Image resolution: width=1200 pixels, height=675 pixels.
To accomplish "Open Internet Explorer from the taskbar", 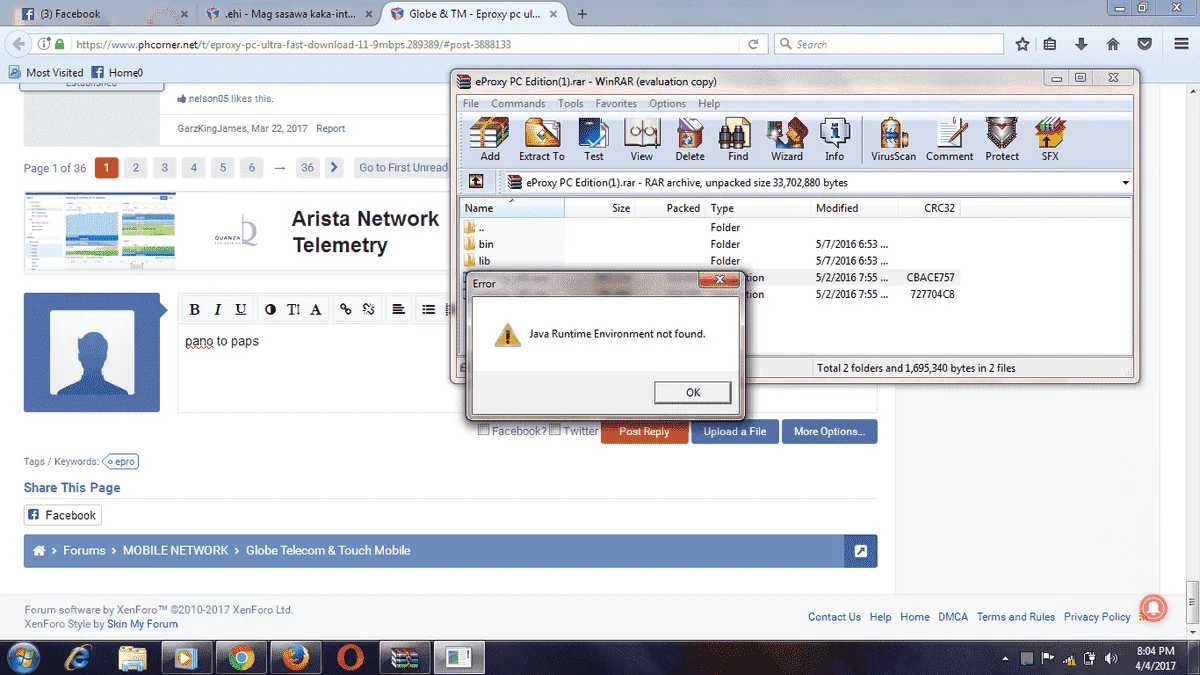I will 76,658.
